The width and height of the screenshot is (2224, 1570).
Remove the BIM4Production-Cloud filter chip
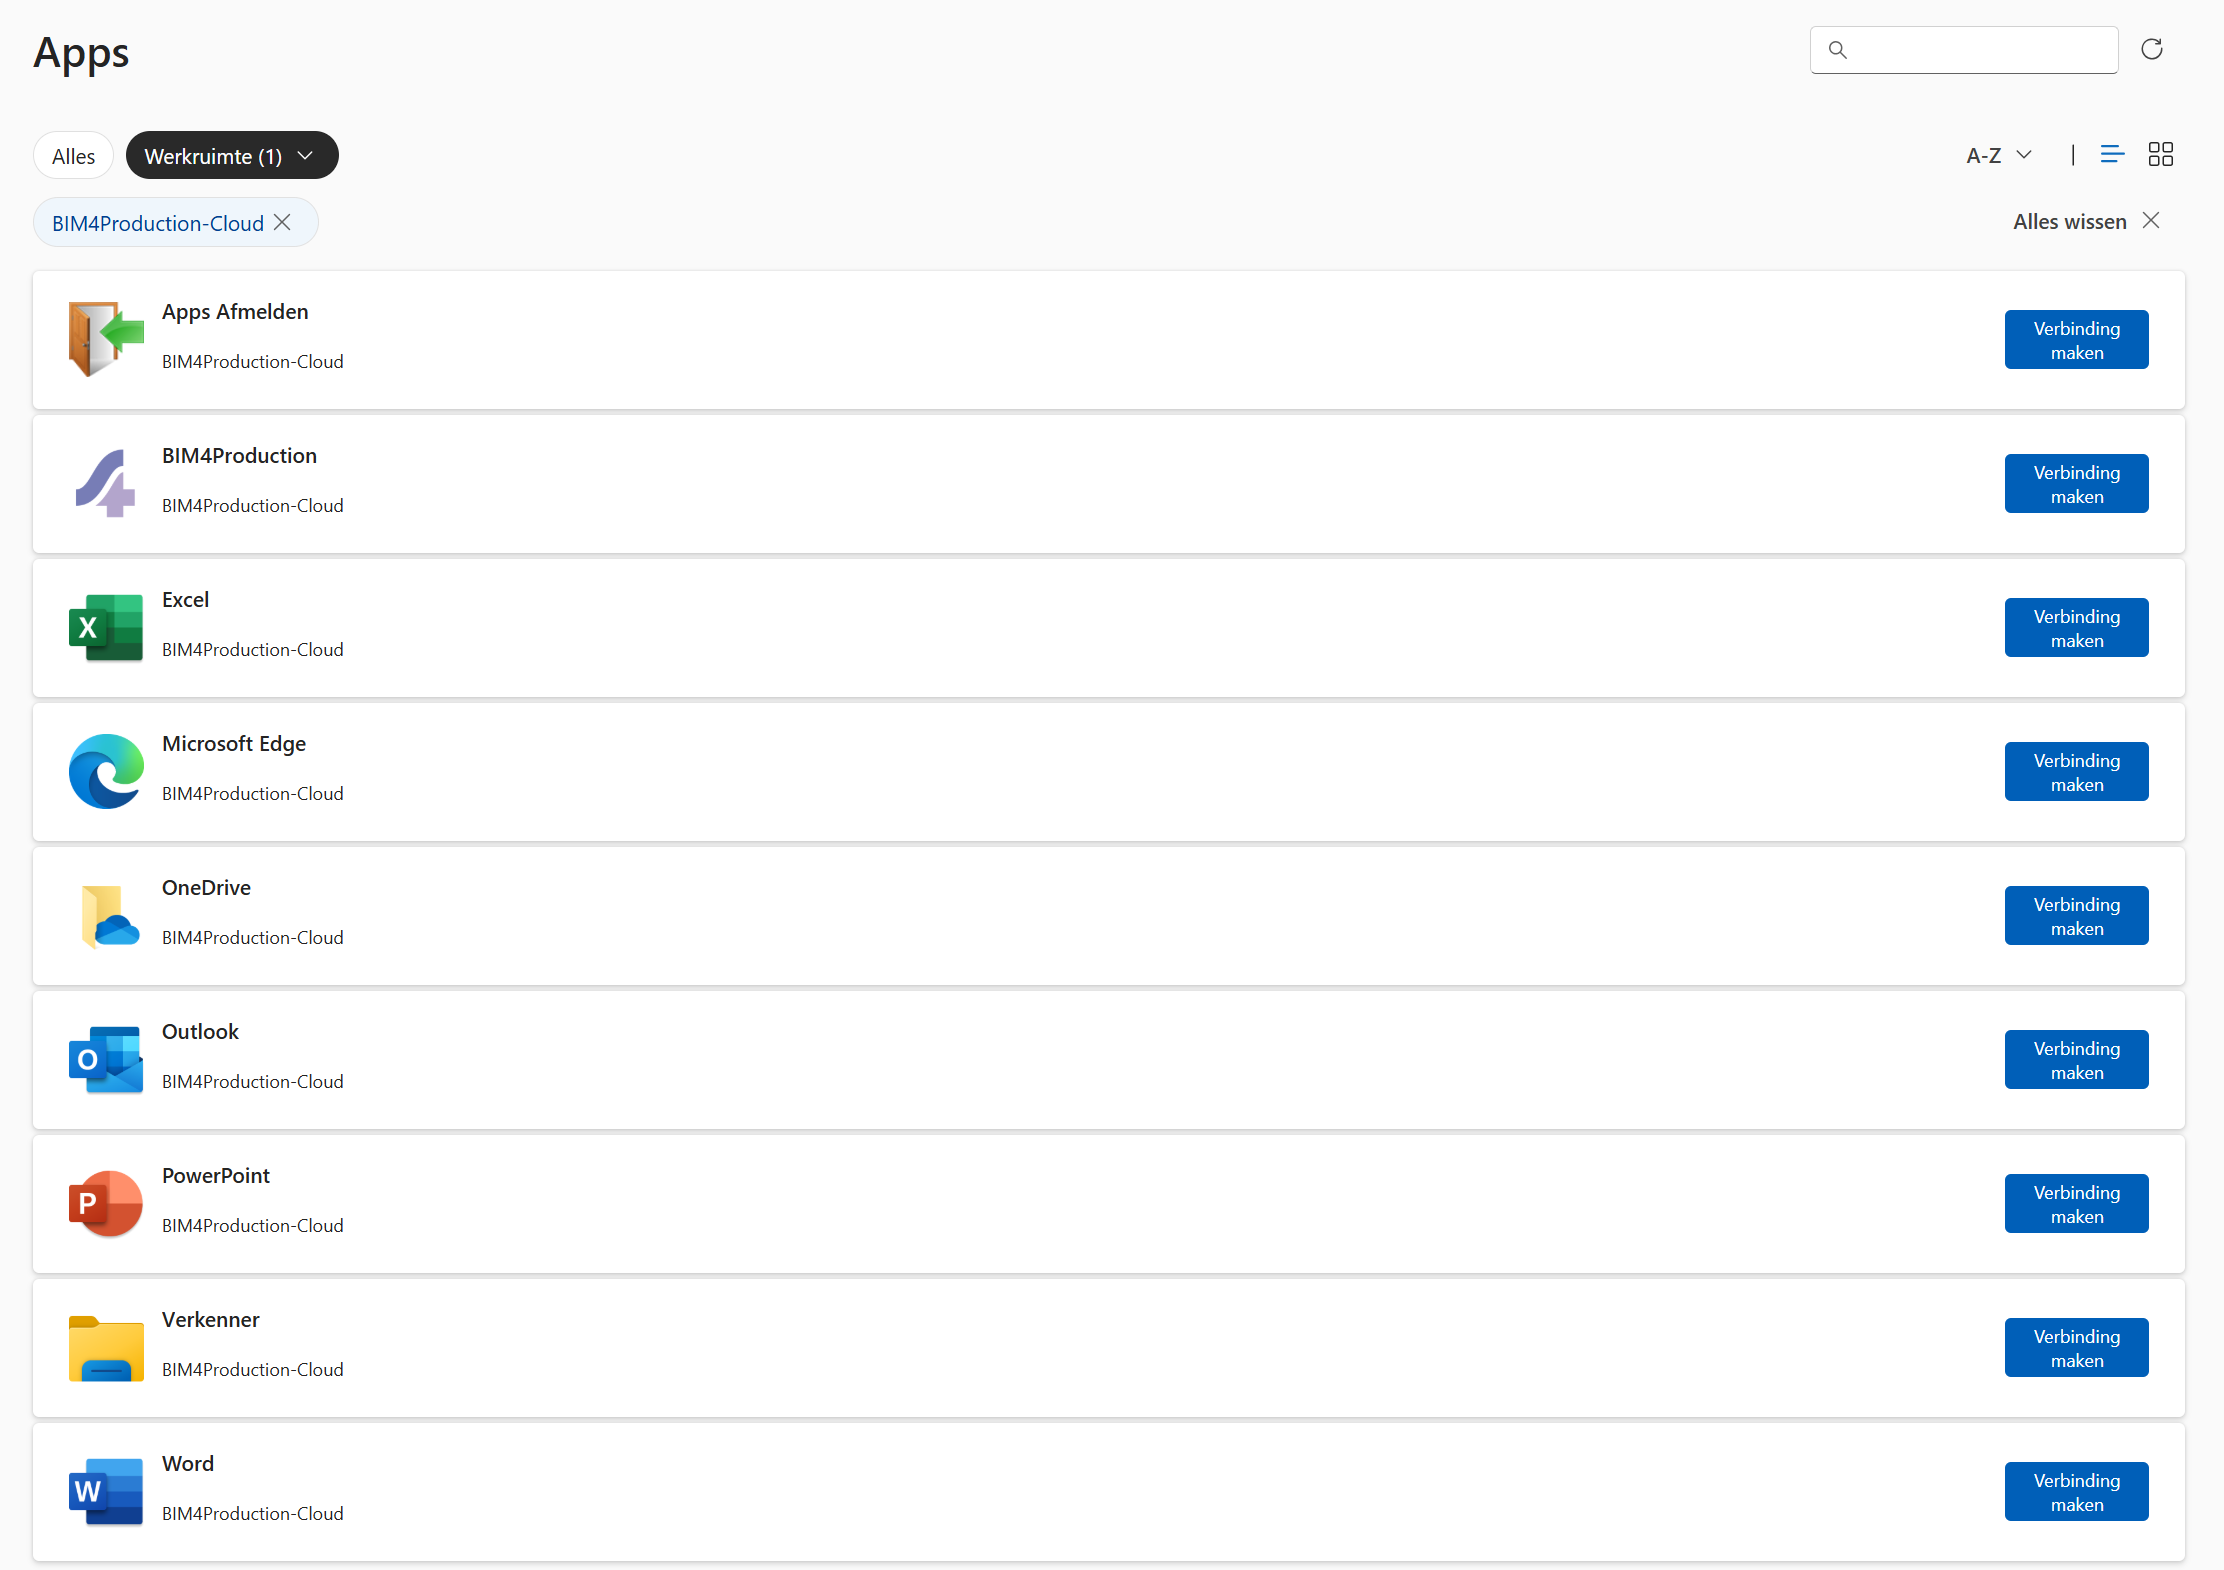click(x=283, y=222)
